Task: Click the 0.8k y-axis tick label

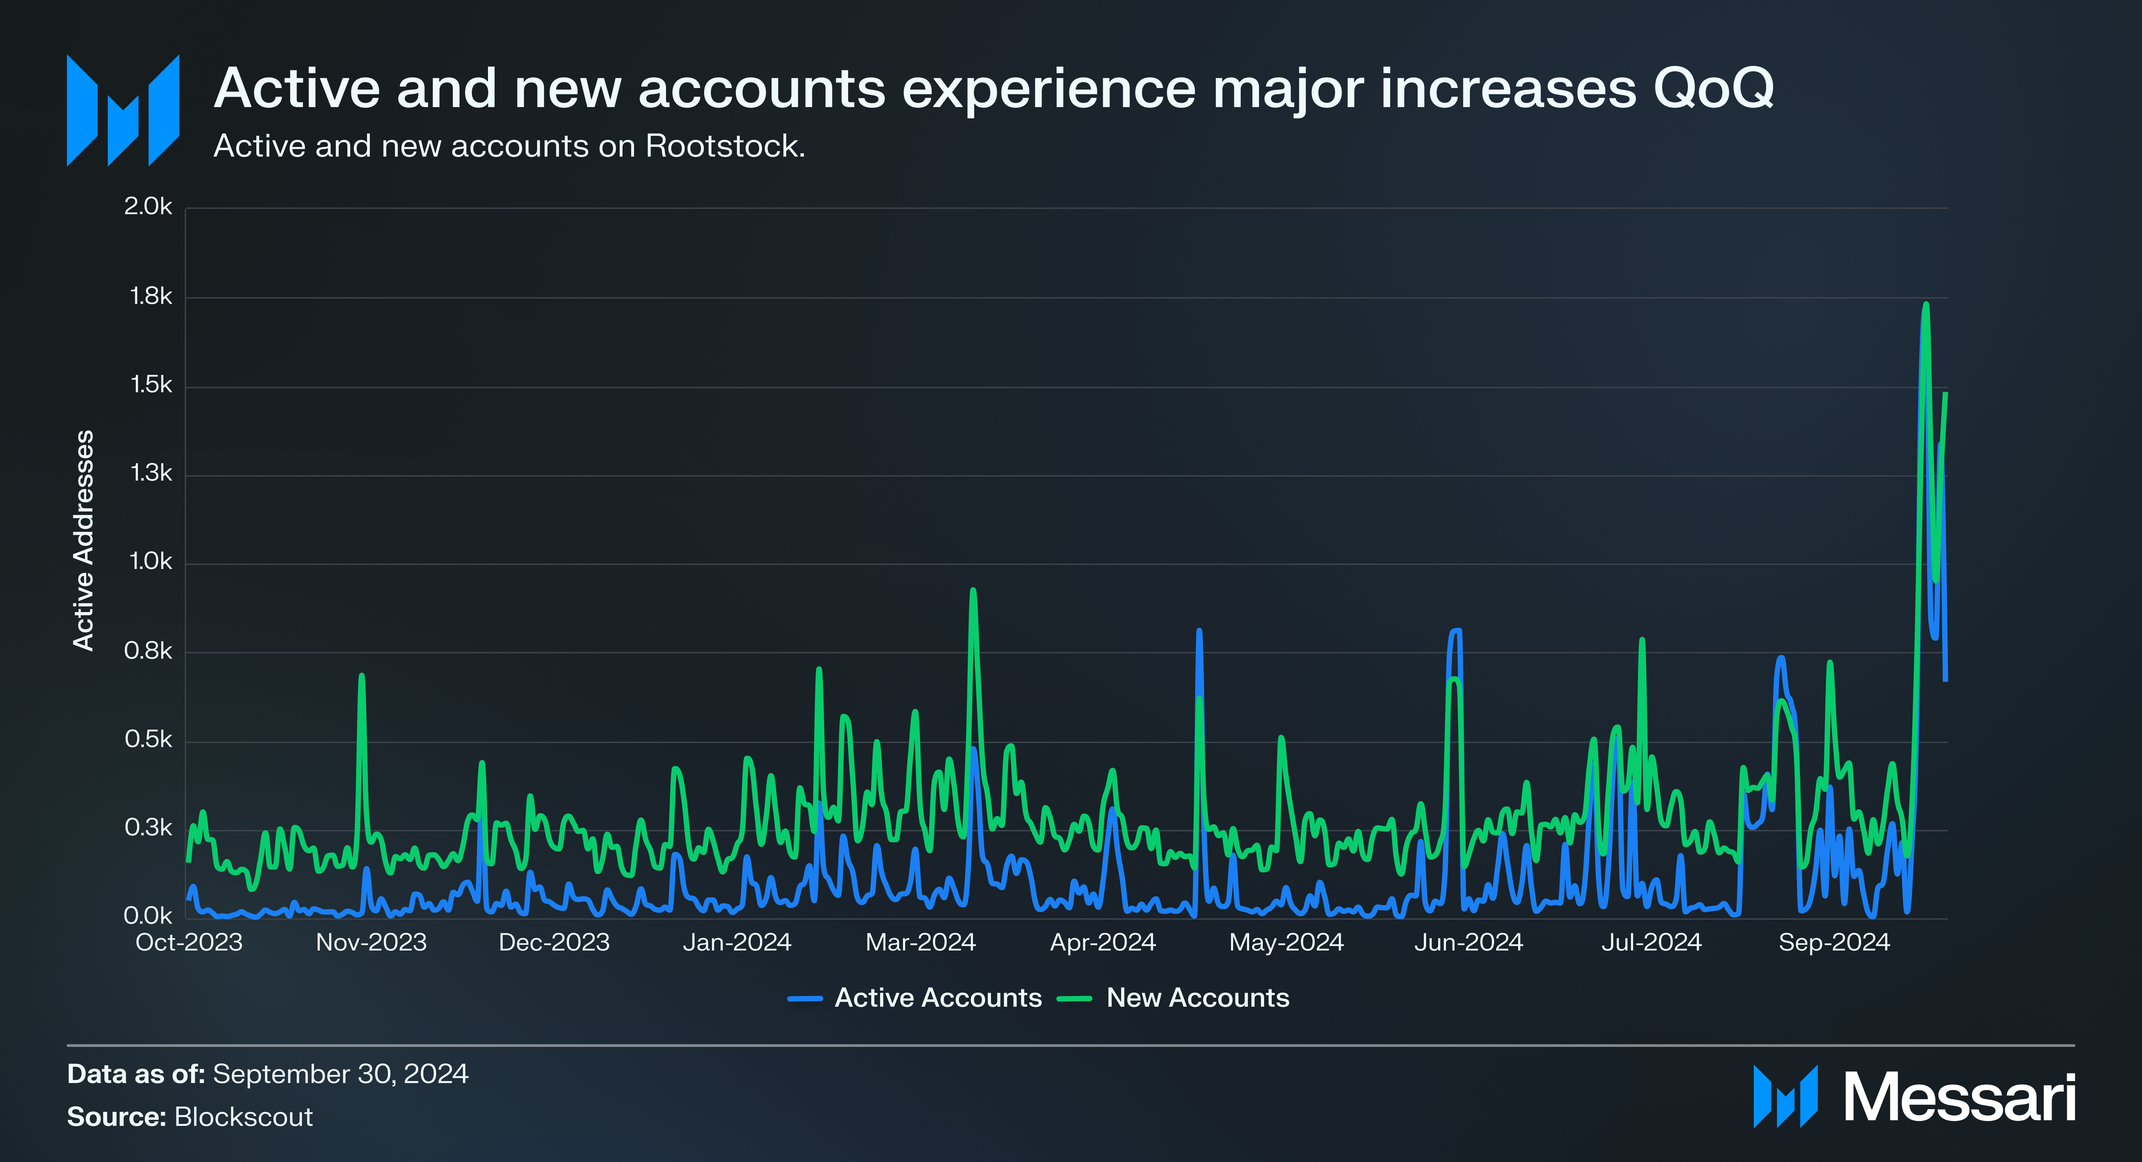Action: [x=148, y=651]
